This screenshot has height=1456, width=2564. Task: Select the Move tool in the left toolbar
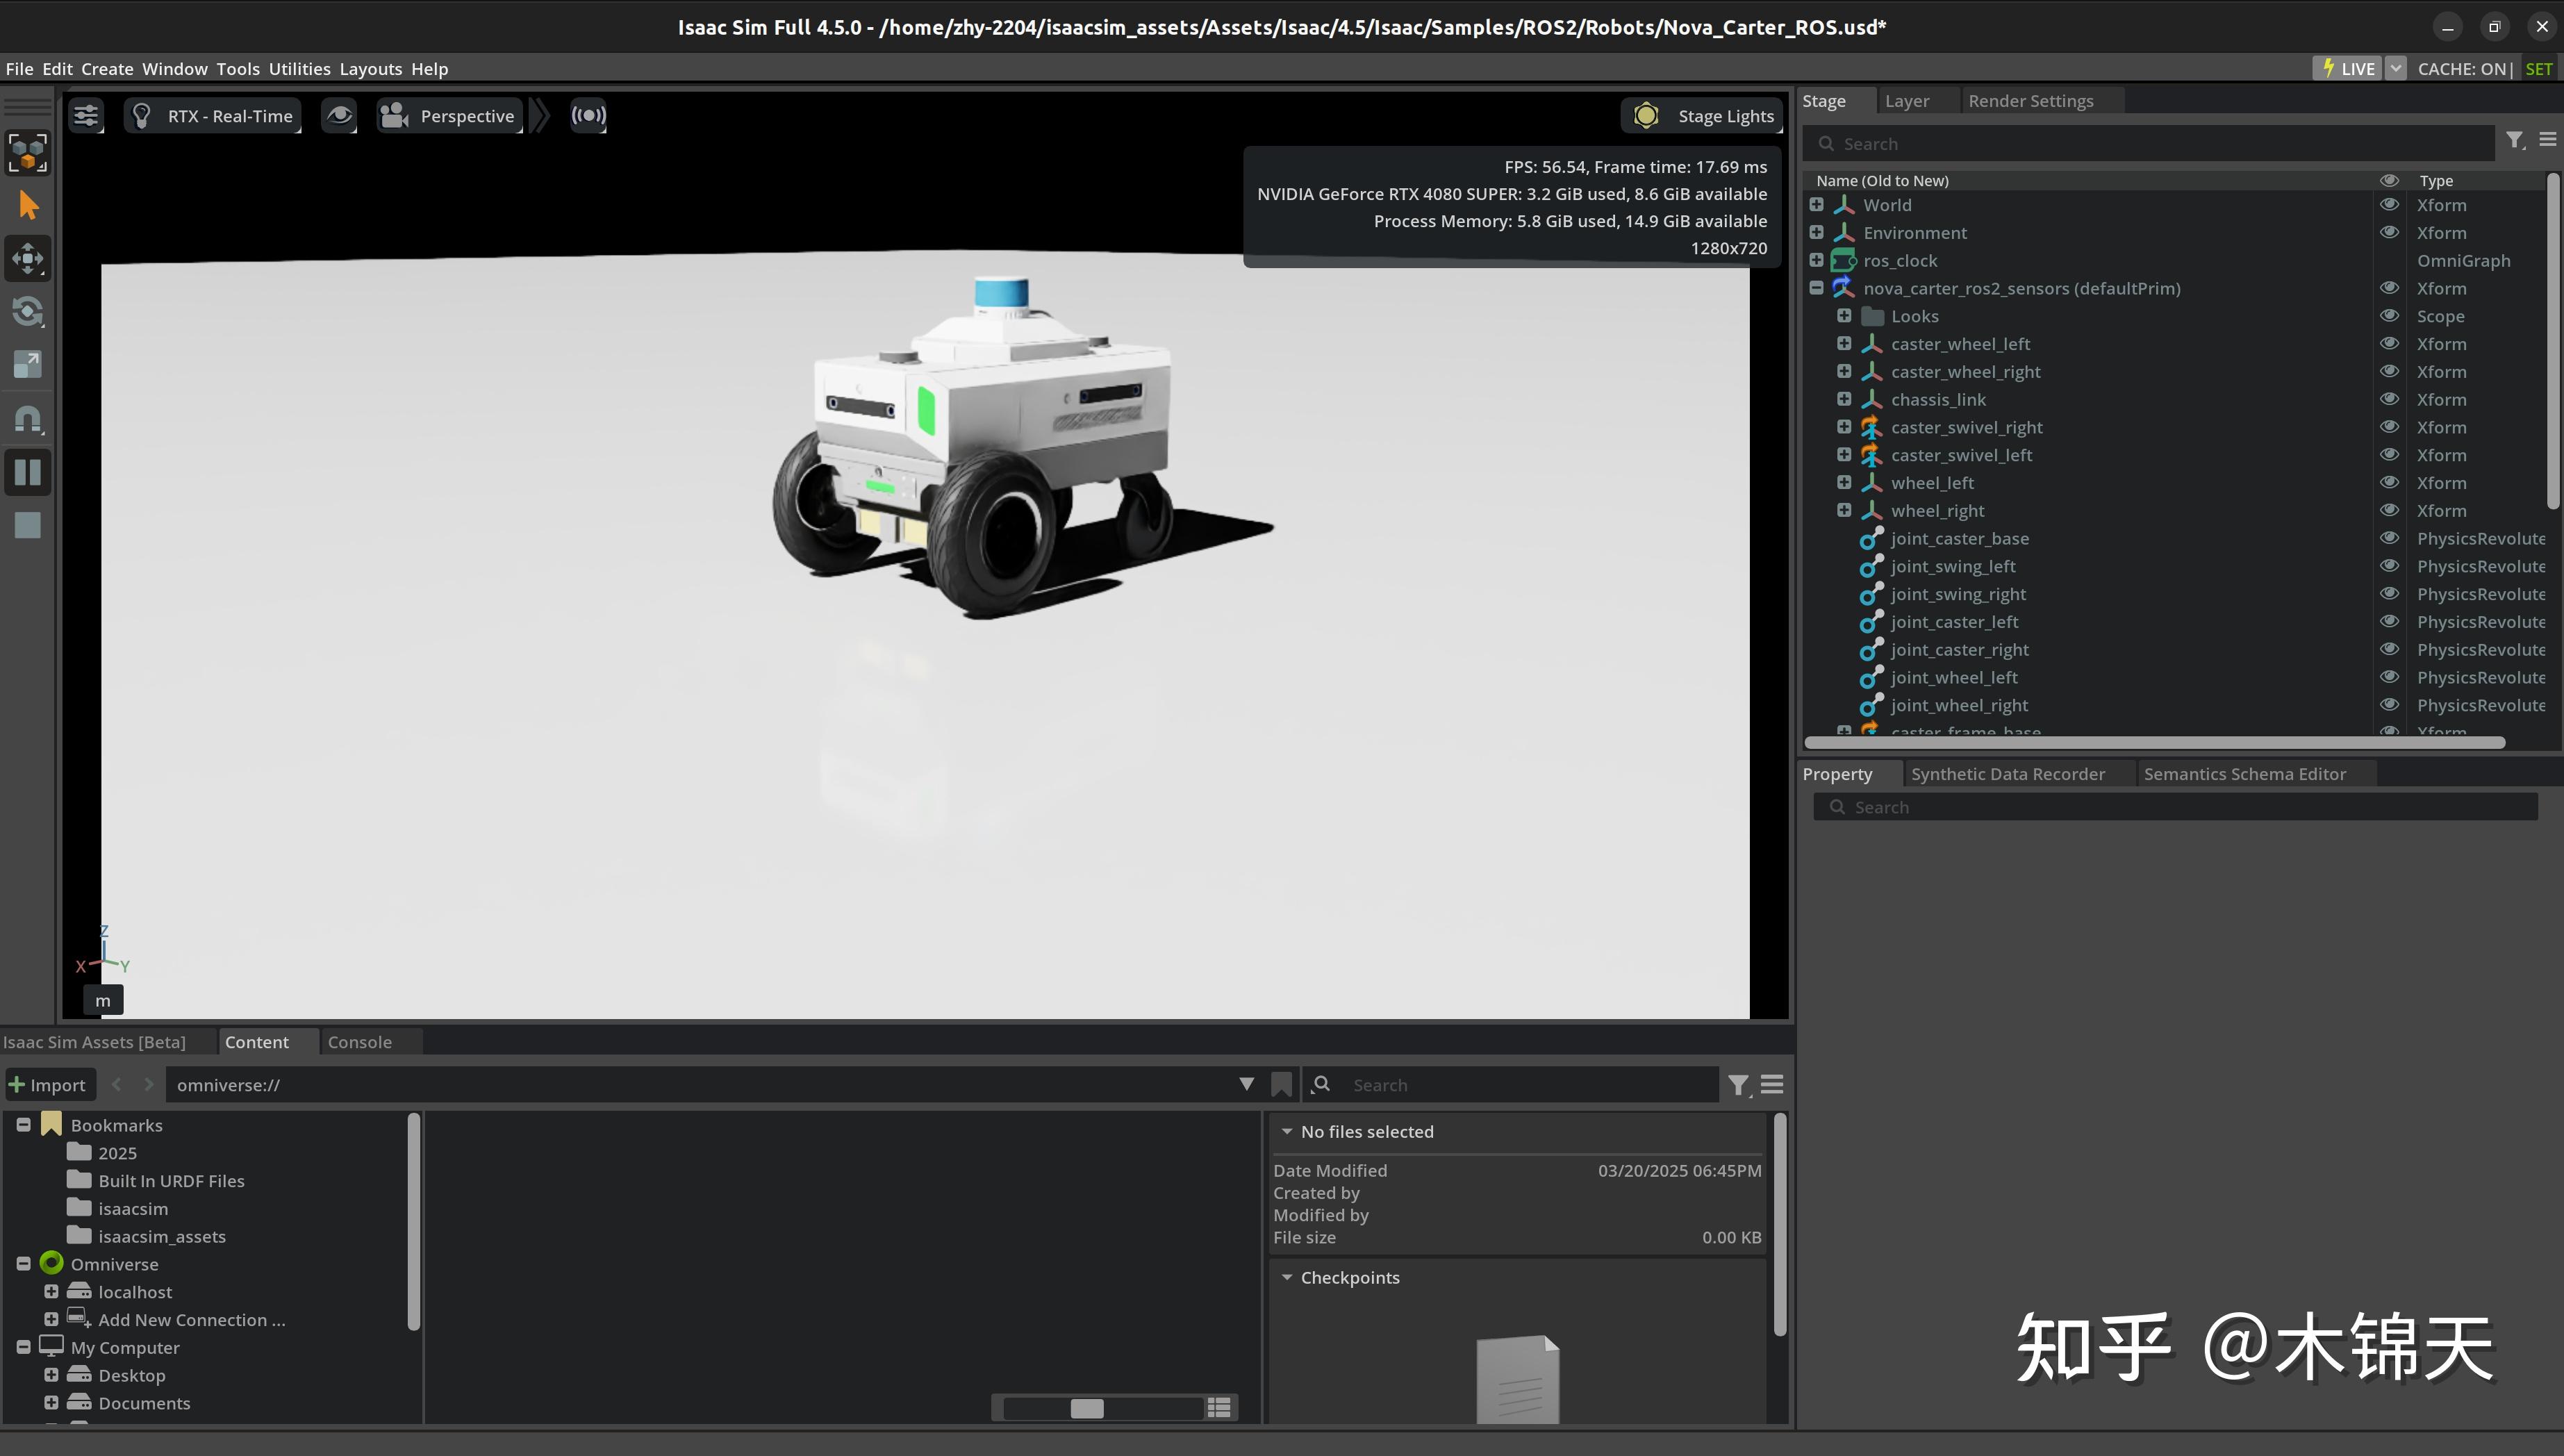tap(27, 258)
